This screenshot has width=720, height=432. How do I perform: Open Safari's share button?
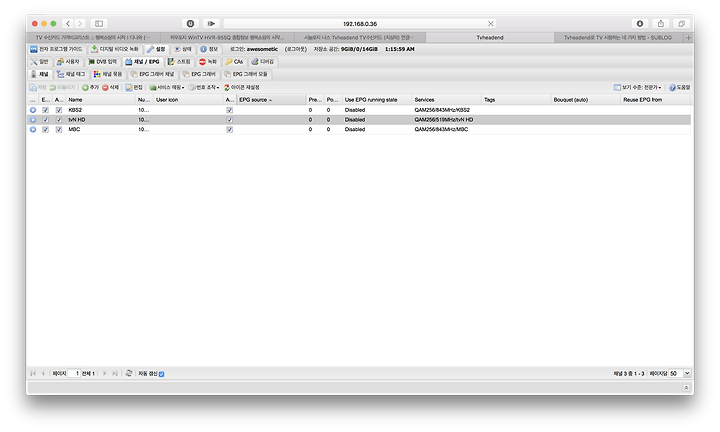click(x=661, y=23)
